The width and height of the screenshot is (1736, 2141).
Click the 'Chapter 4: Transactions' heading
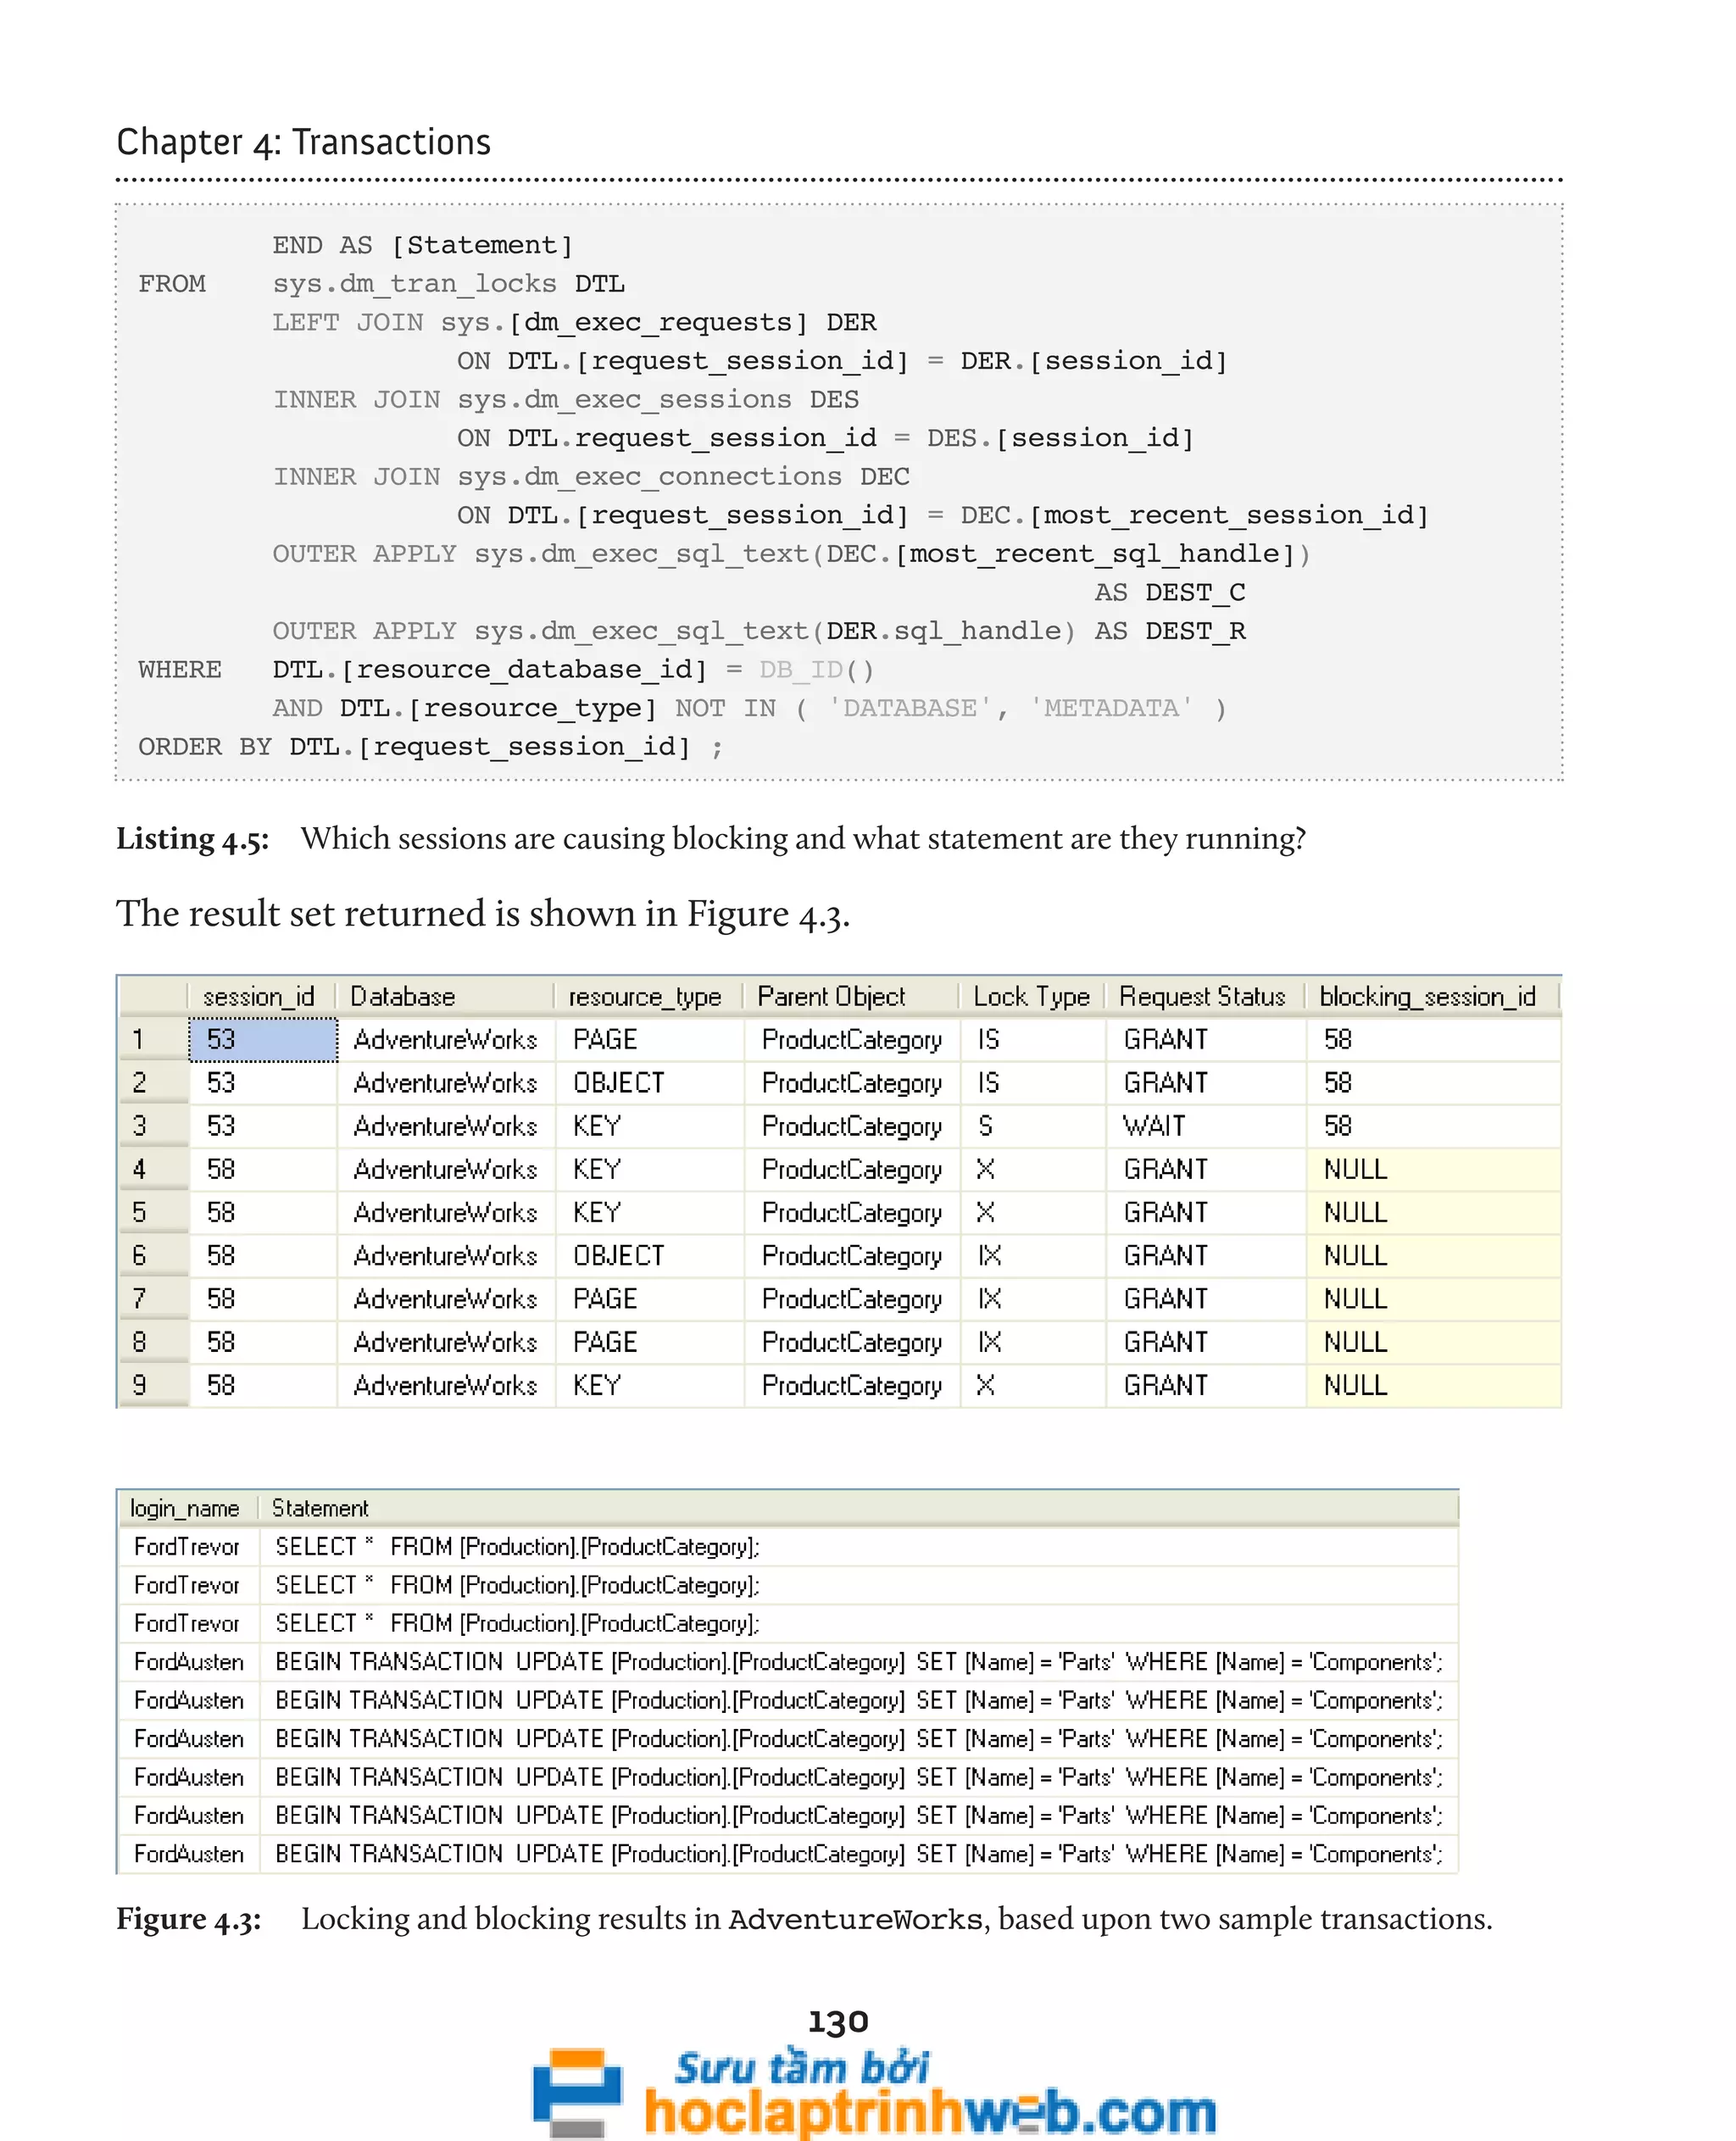point(303,142)
